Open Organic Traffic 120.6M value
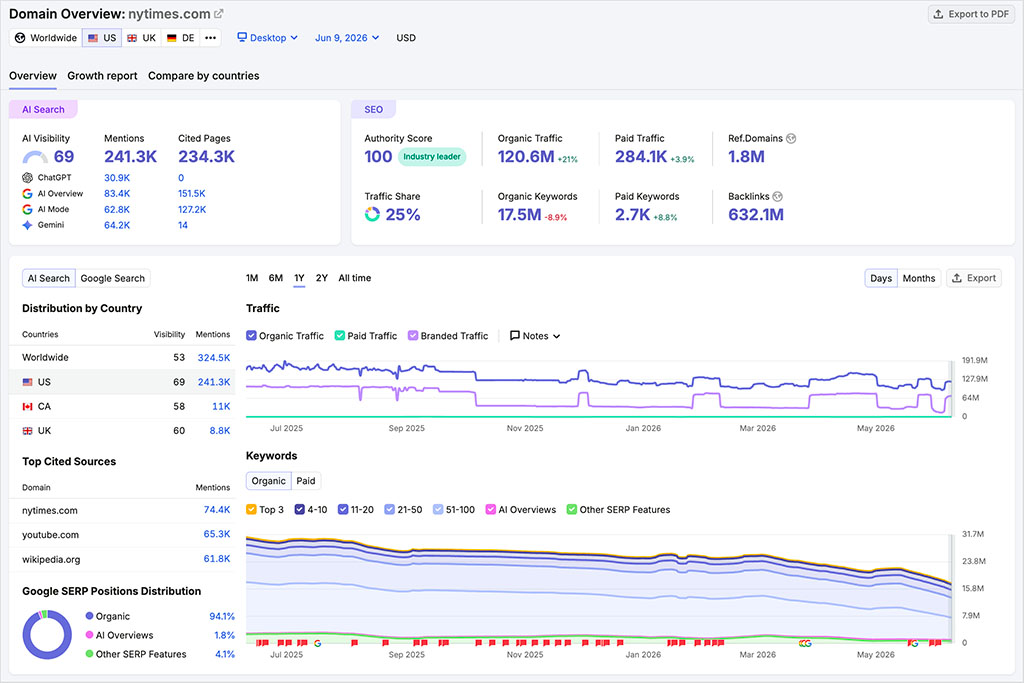 point(526,157)
